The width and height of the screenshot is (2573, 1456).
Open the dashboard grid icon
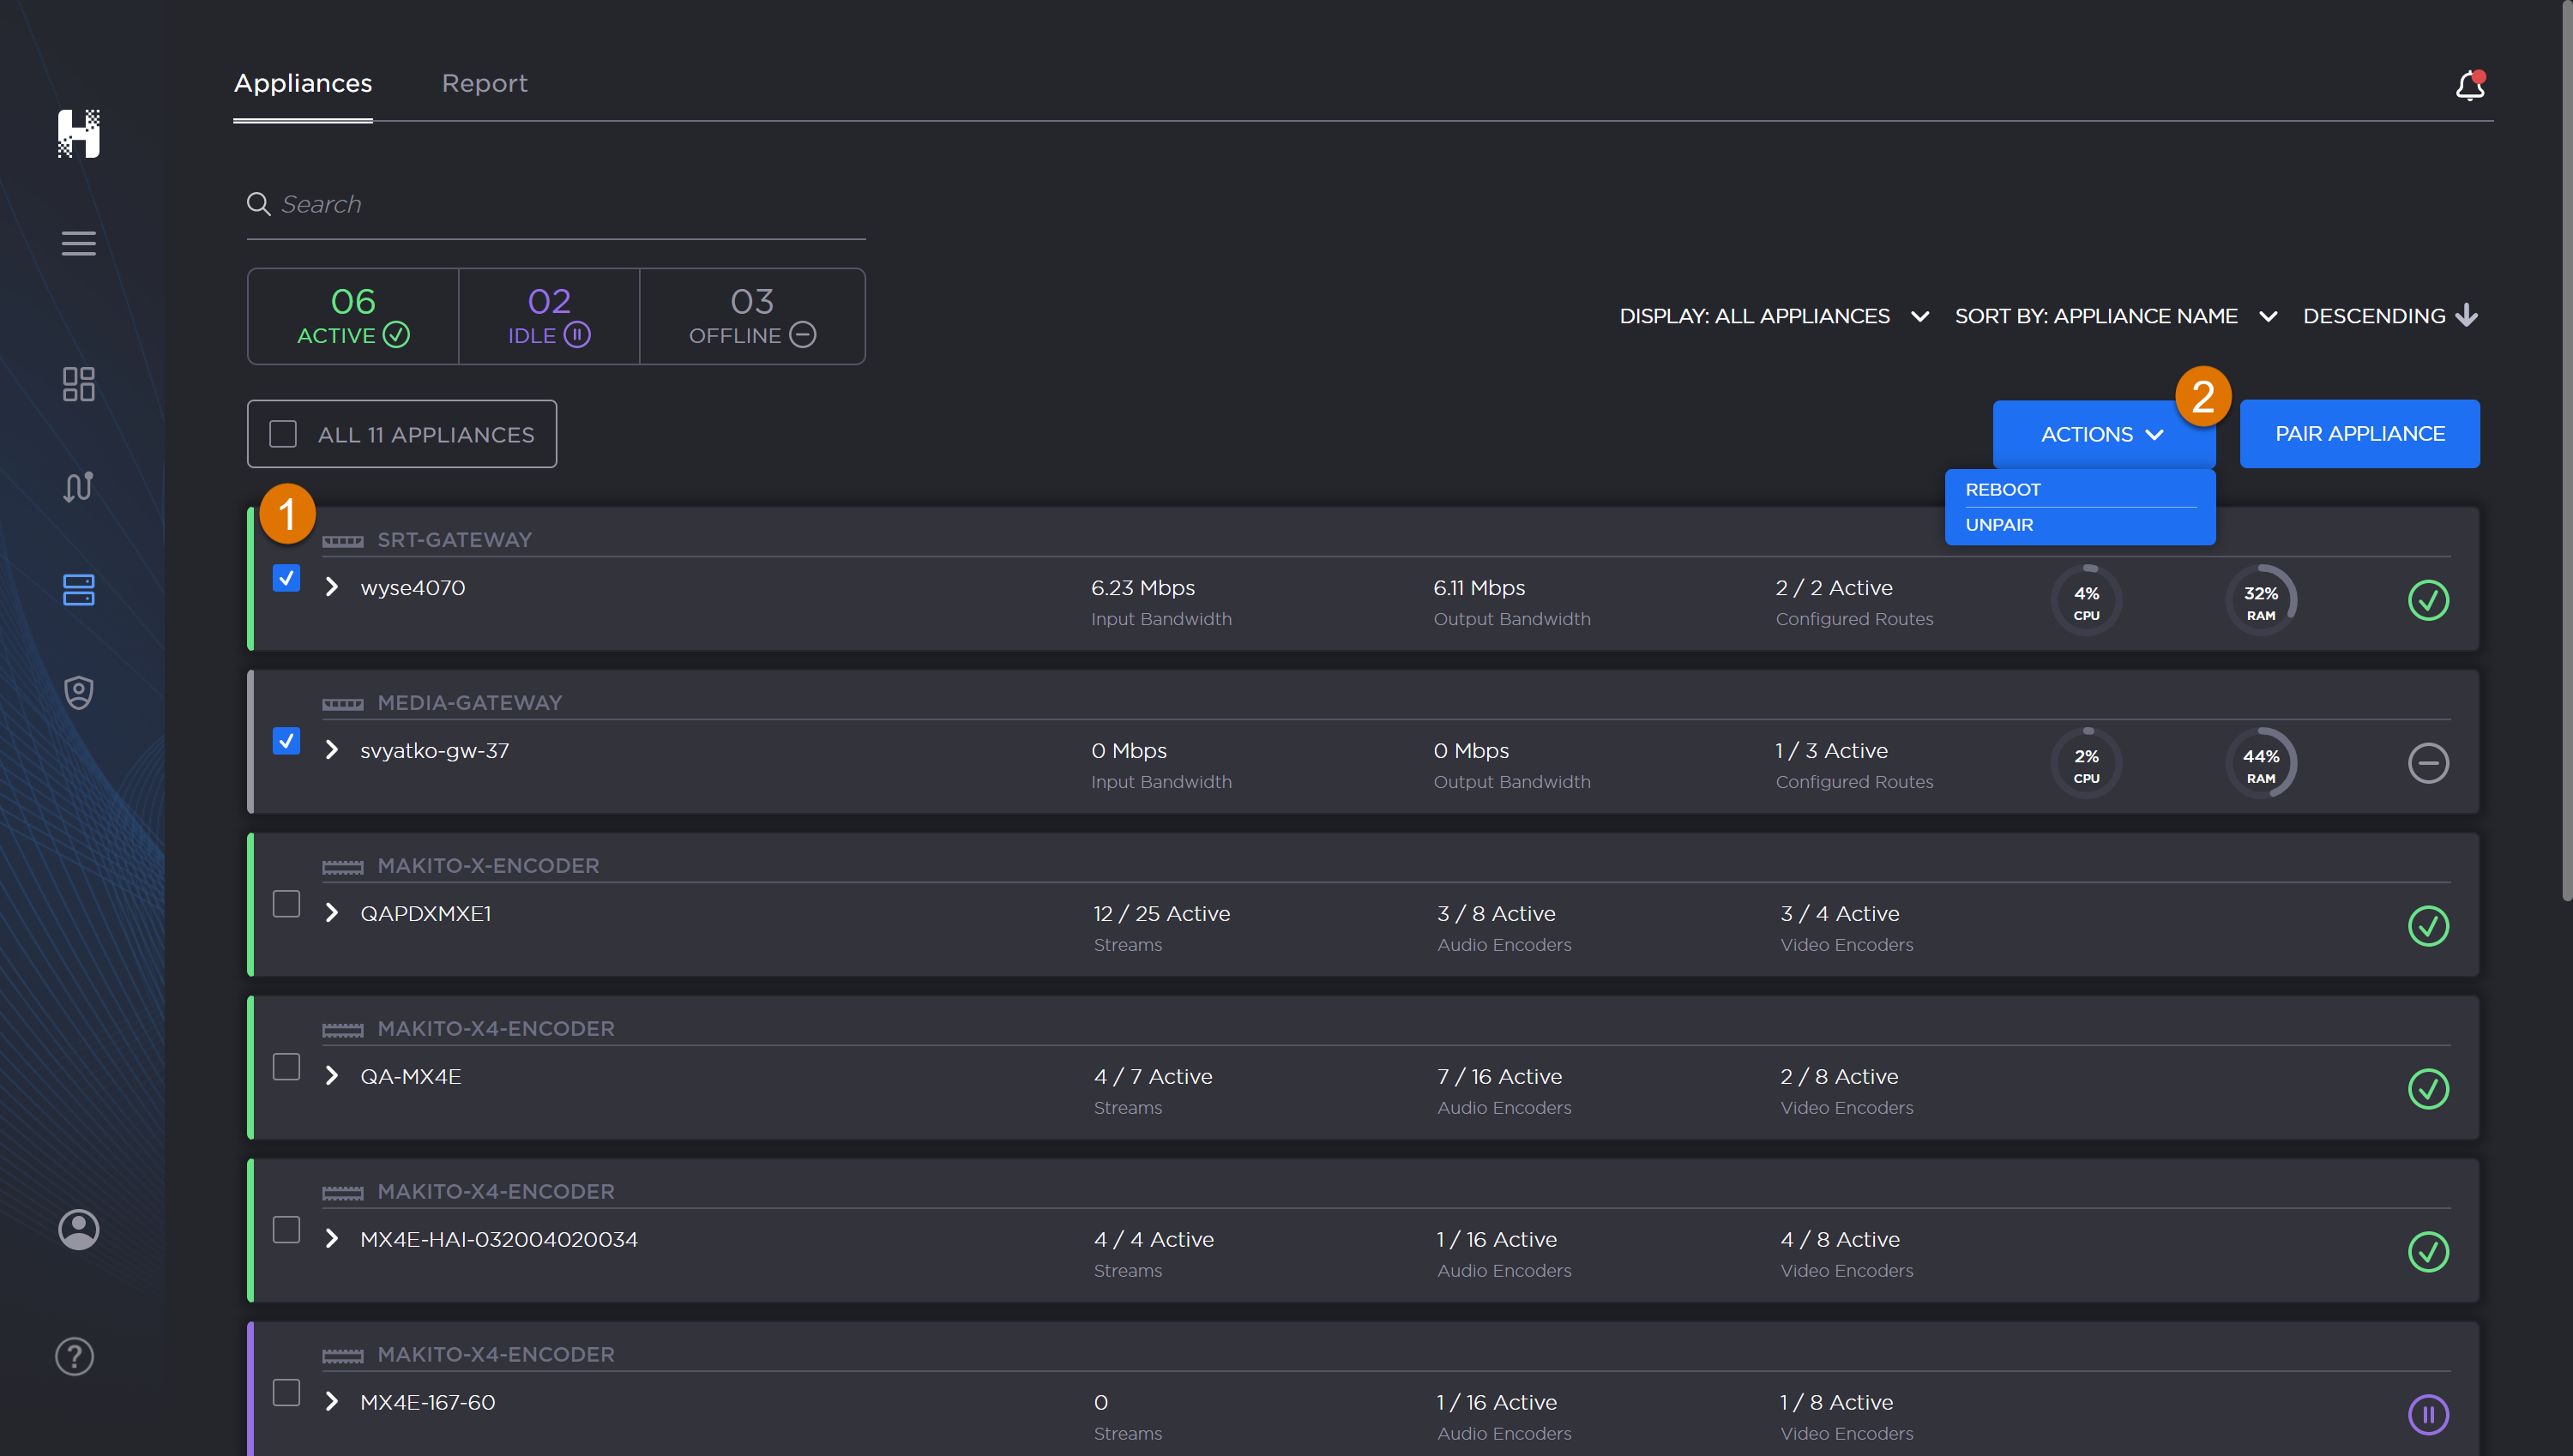coord(78,384)
